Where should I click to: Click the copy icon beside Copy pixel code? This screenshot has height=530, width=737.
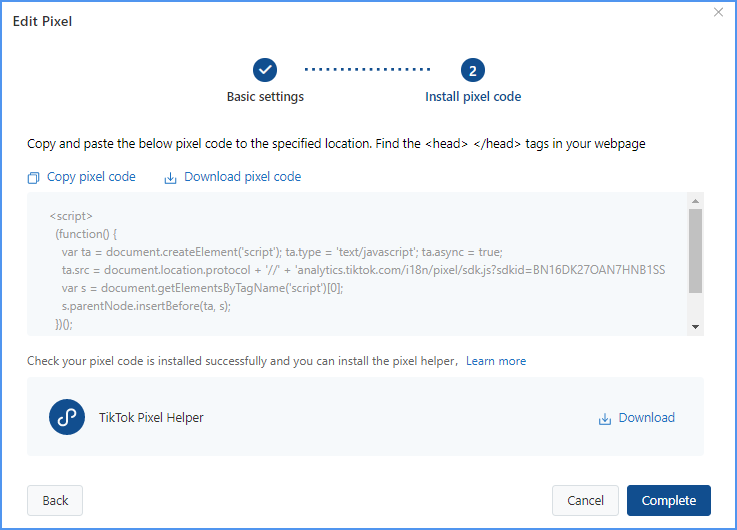(34, 178)
